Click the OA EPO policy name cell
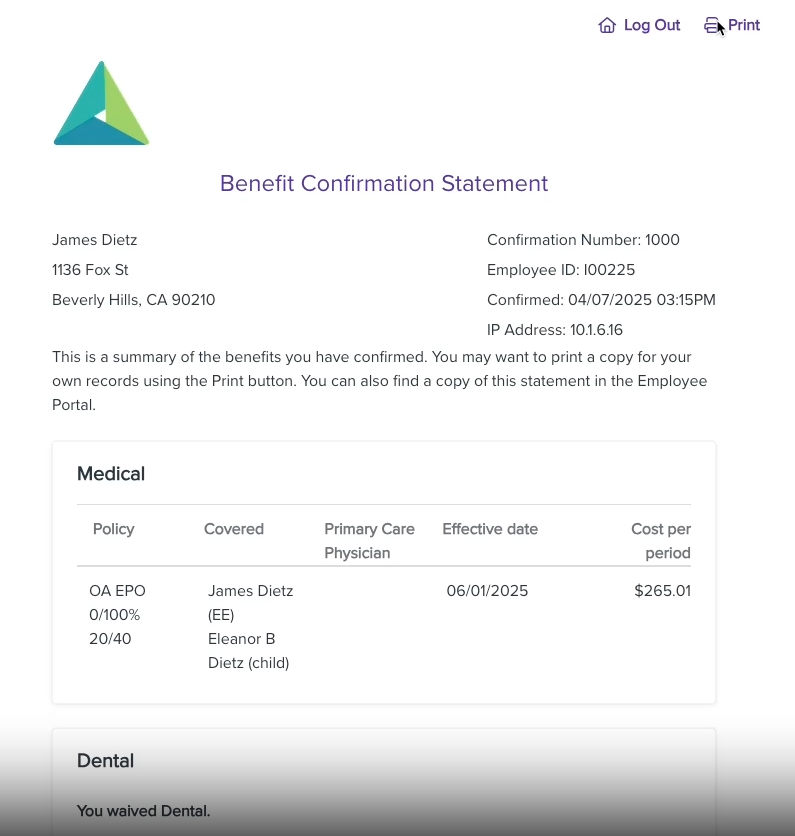Viewport: 795px width, 836px height. pyautogui.click(x=117, y=615)
